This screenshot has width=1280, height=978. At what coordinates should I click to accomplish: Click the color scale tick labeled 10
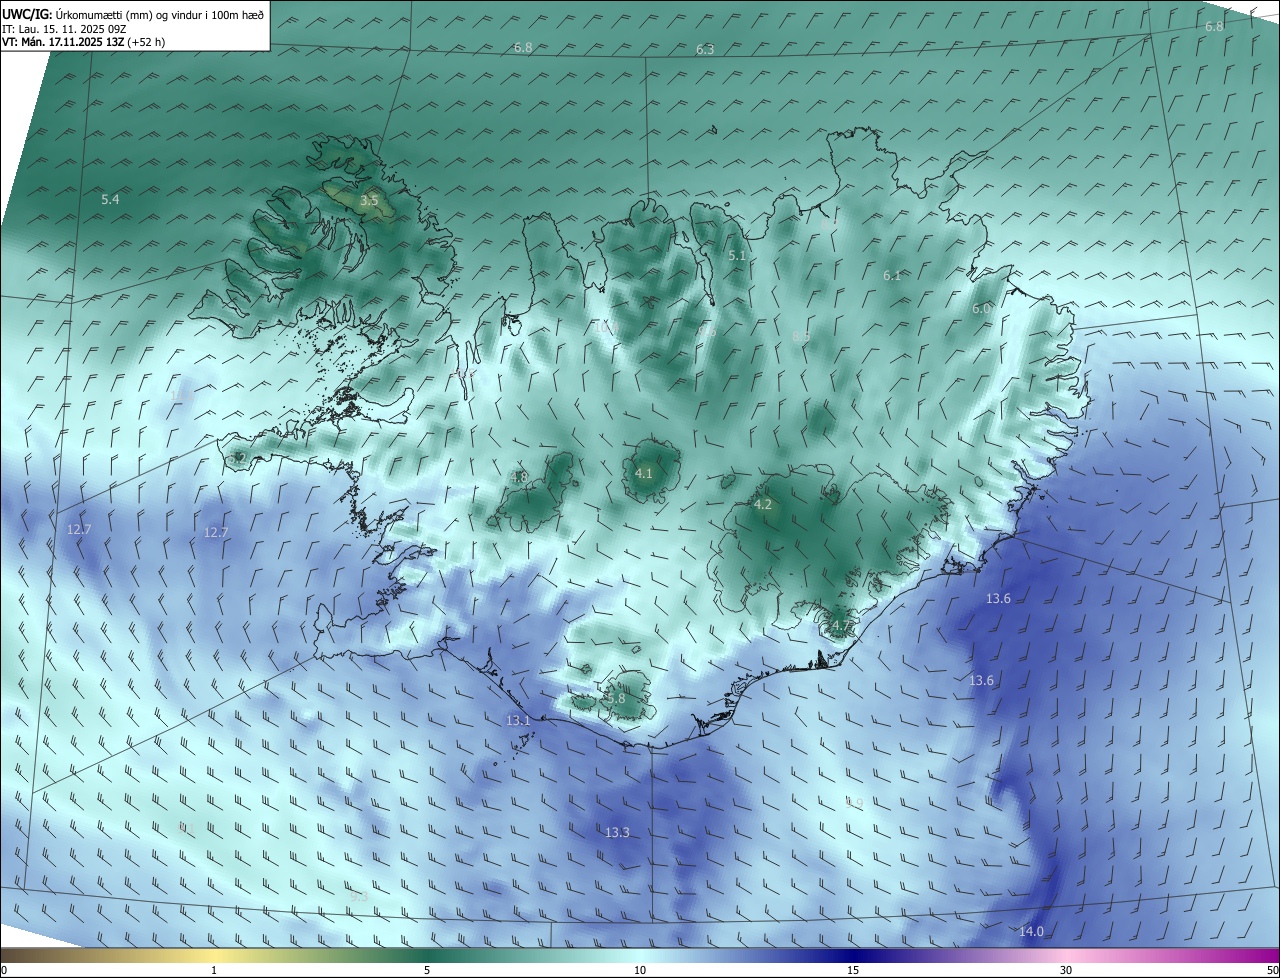(640, 970)
